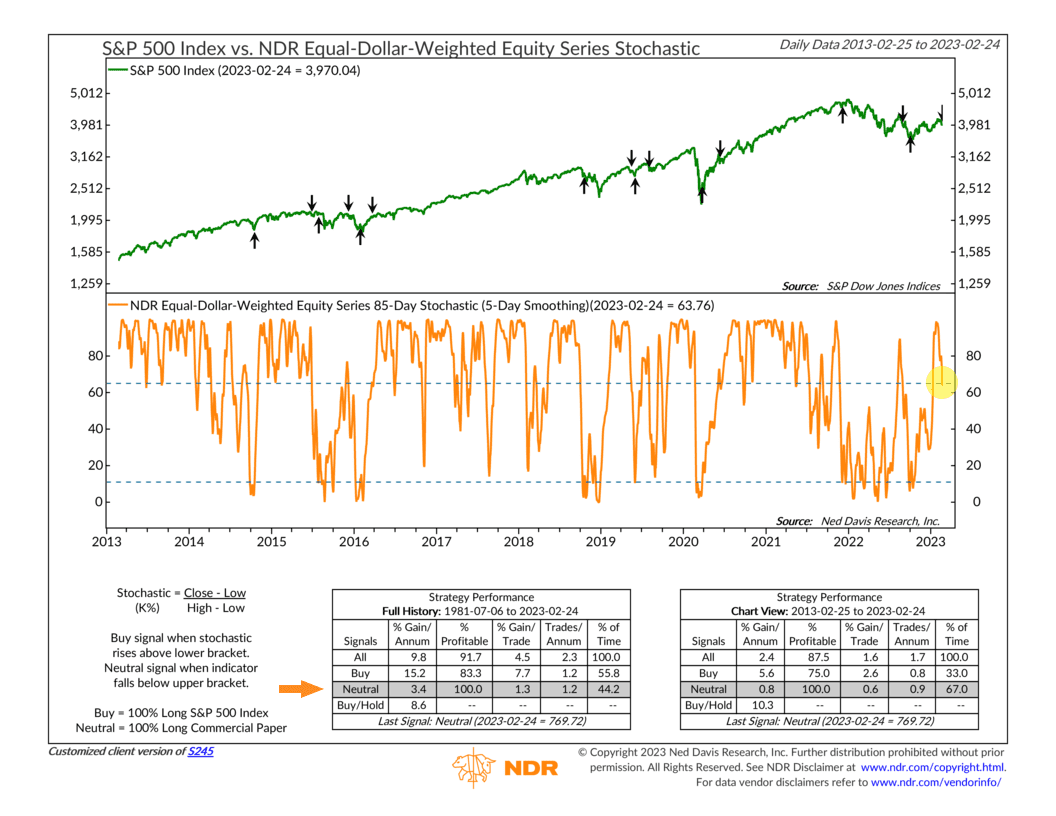1056x816 pixels.
Task: Click the right stochastic axis label 20
Action: pyautogui.click(x=973, y=465)
